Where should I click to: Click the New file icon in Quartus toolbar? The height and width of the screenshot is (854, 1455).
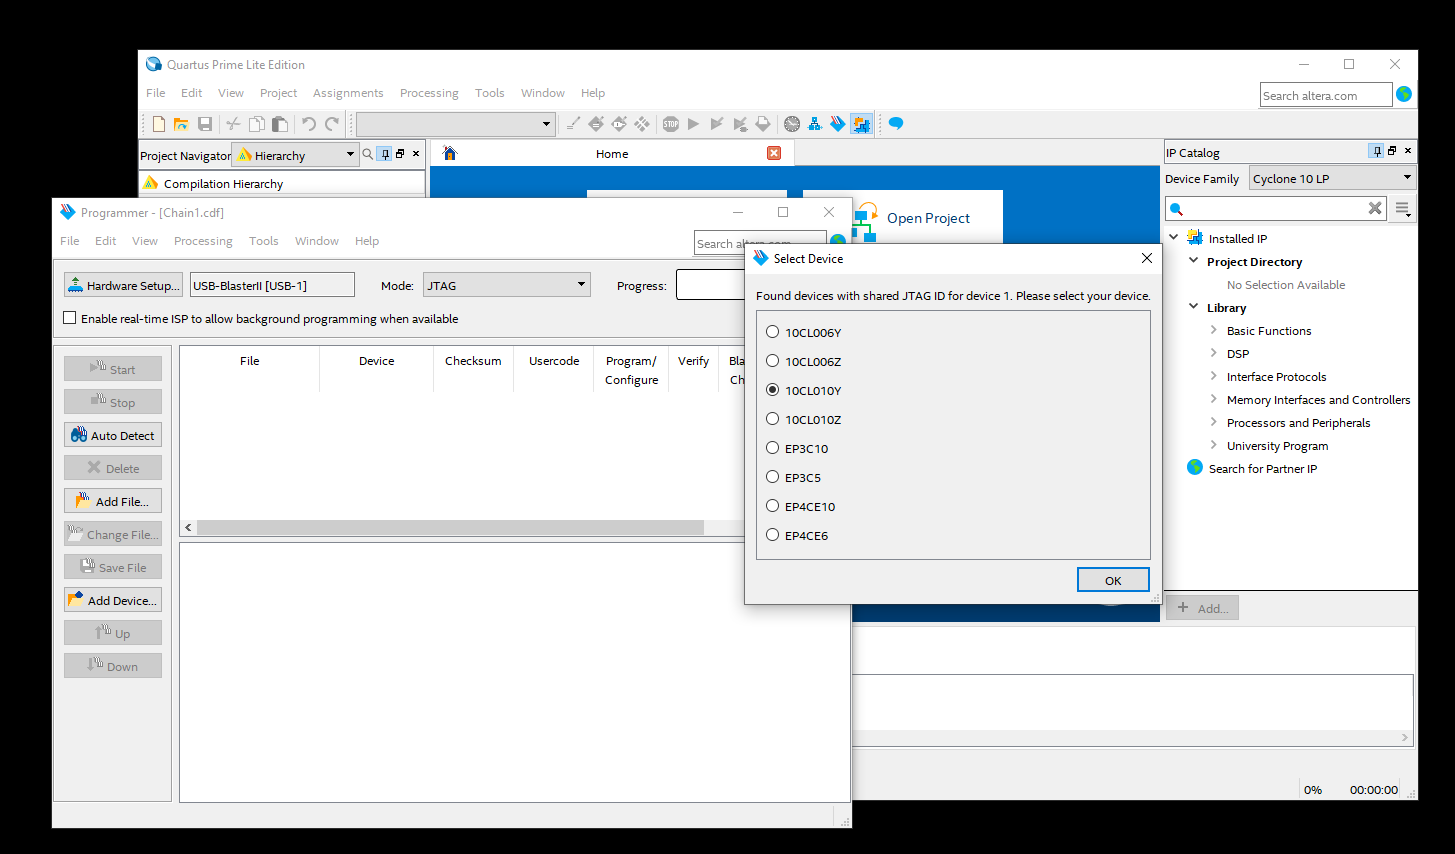[159, 124]
